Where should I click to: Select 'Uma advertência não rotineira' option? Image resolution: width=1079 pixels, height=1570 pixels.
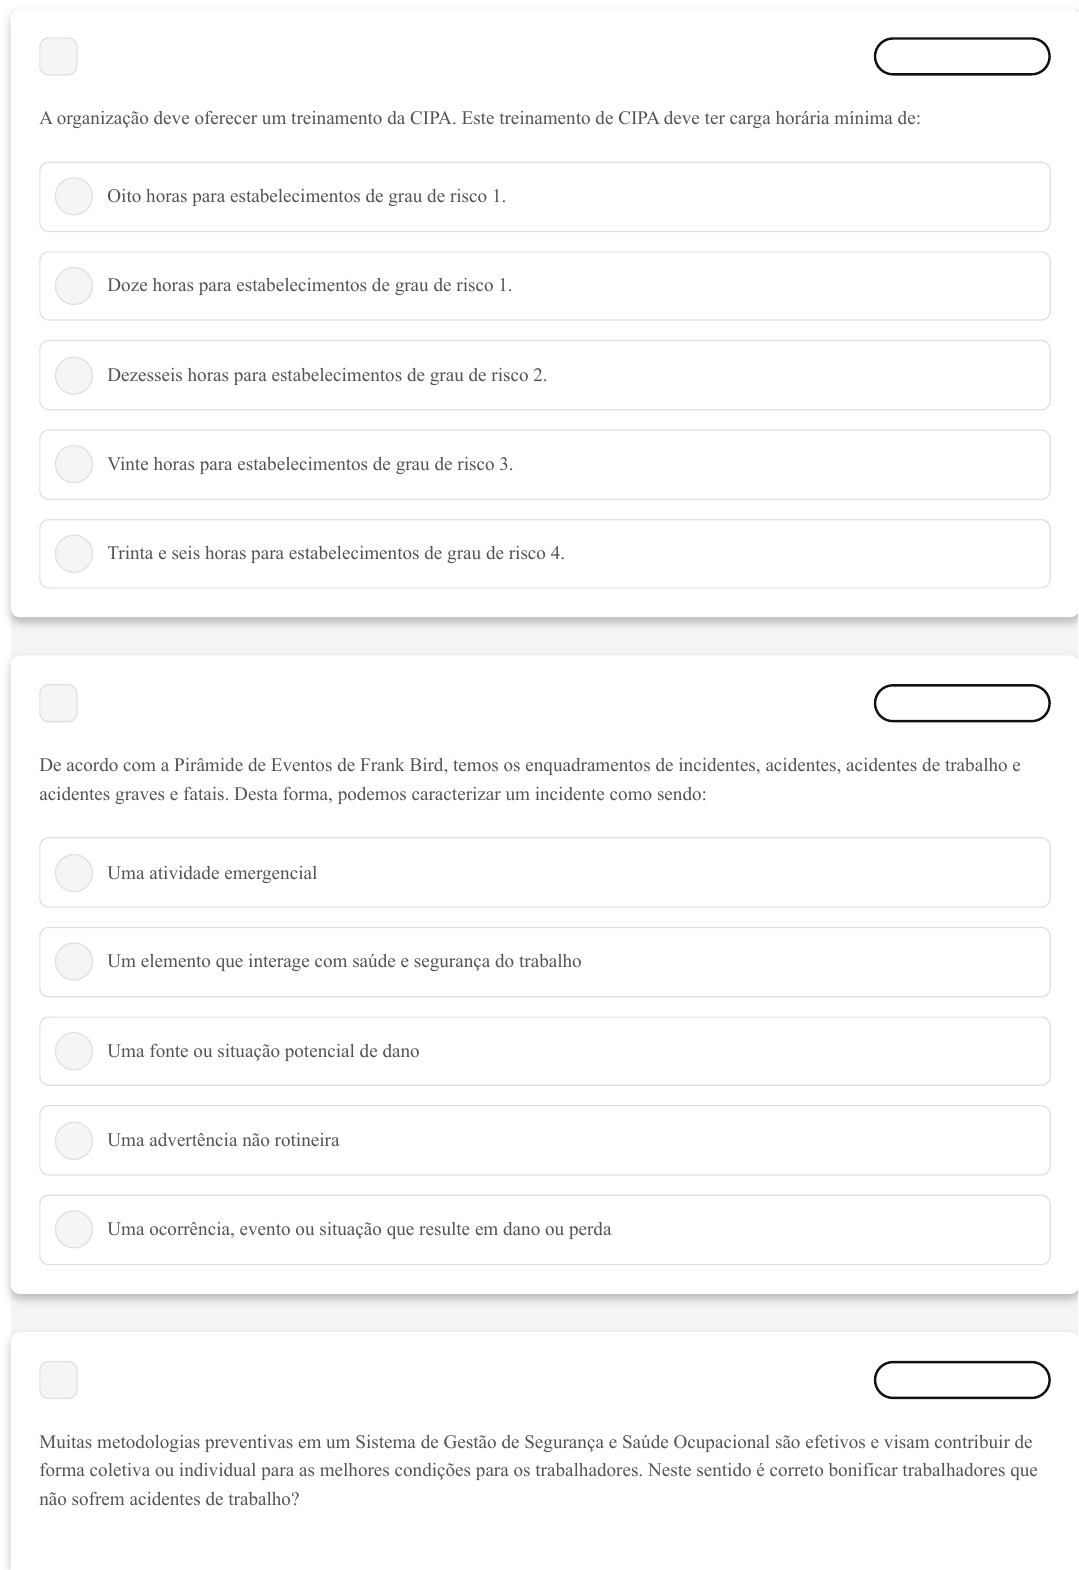pos(73,1141)
